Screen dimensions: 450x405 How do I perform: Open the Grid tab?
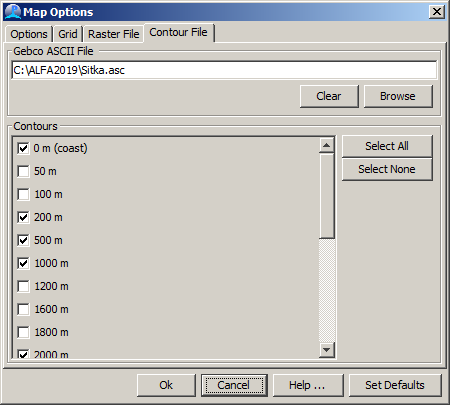(68, 34)
